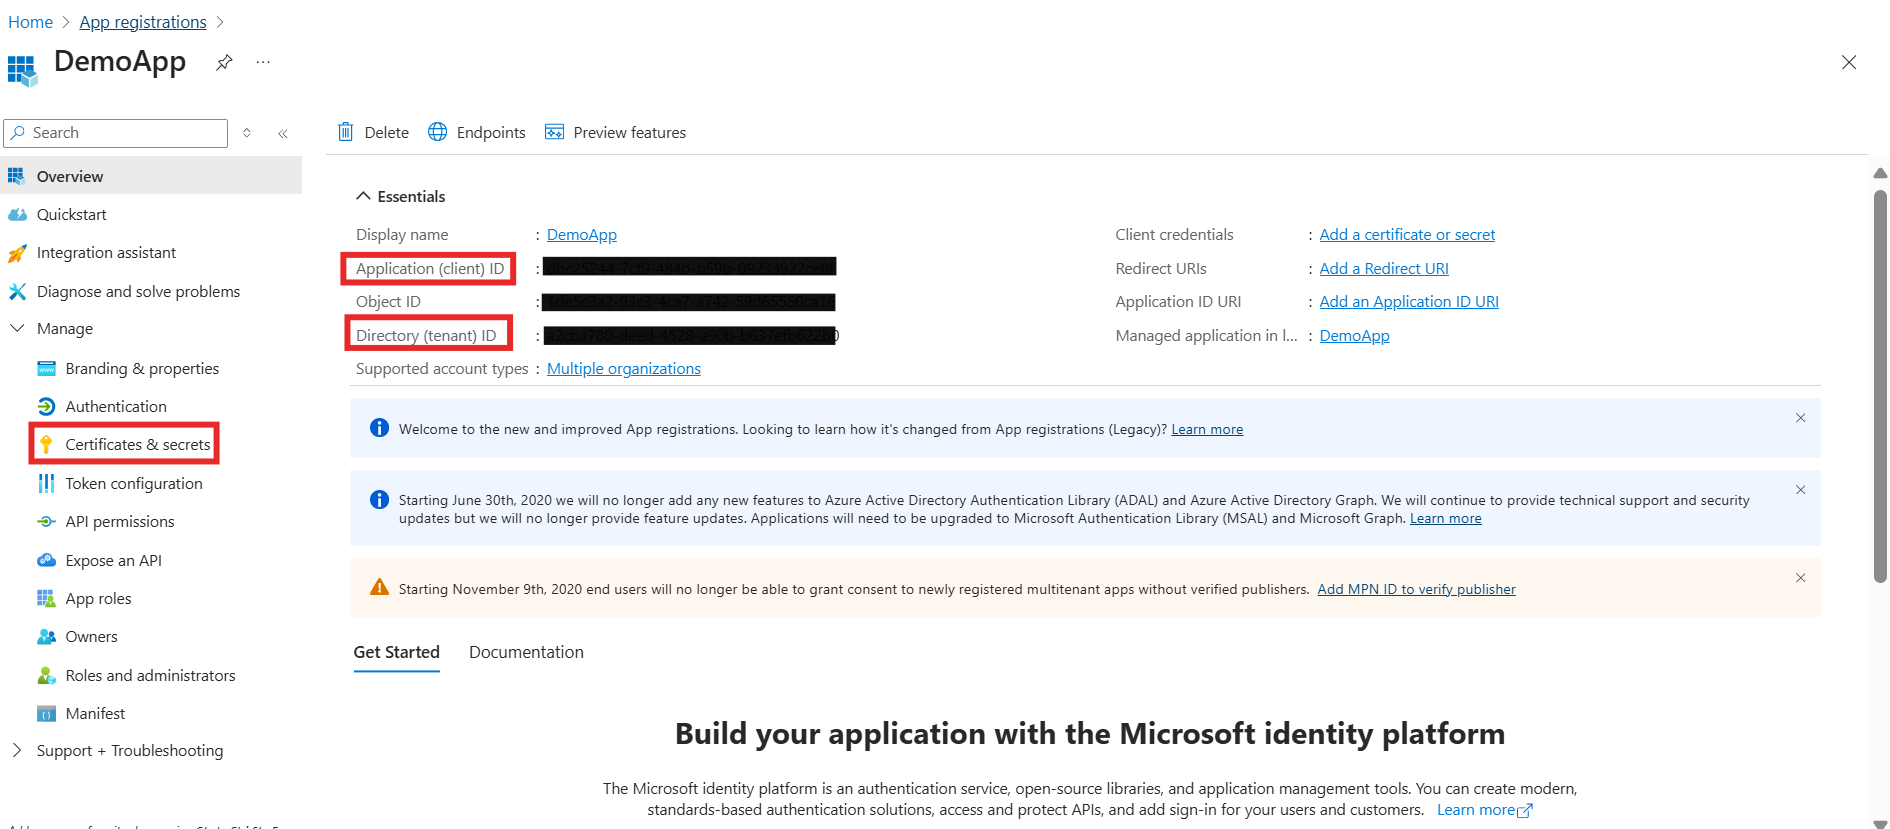Click the Expose an API cloud icon
Screen dimensions: 1890x829
coord(46,560)
